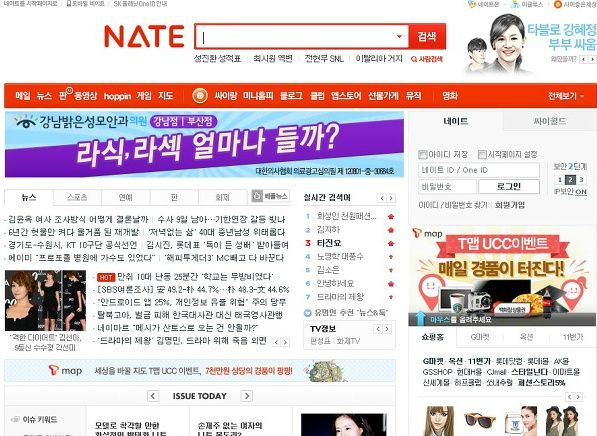
Task: Click the NATE logo
Action: (x=144, y=37)
